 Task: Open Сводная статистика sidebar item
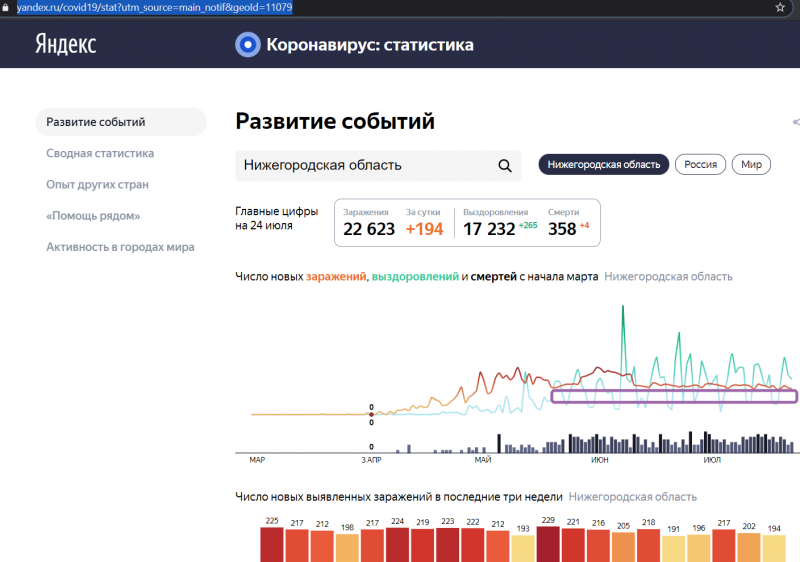coord(100,153)
